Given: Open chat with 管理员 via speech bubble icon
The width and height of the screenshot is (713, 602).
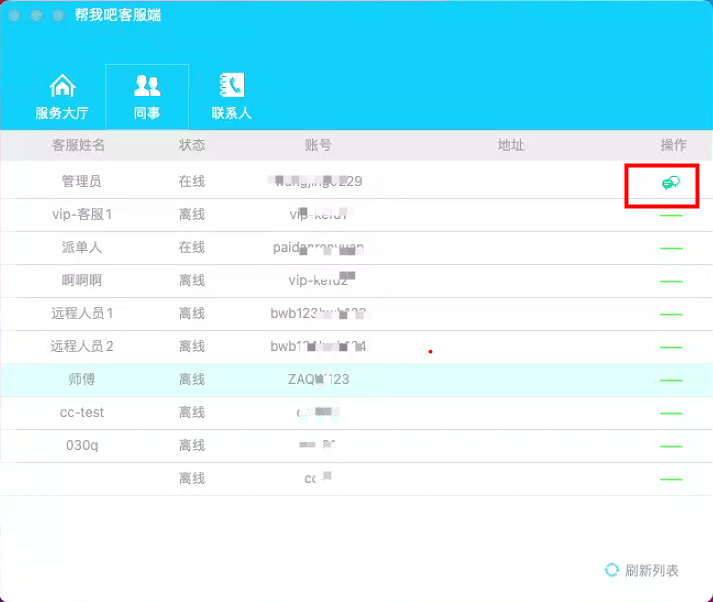Looking at the screenshot, I should [671, 183].
